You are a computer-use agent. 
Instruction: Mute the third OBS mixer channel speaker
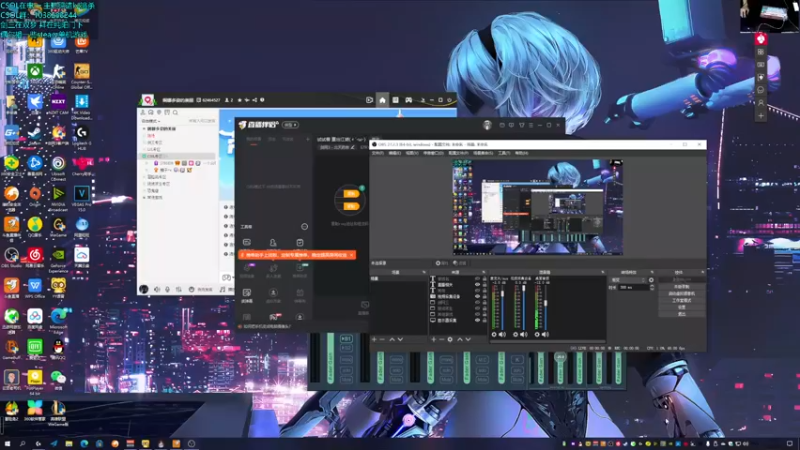click(x=545, y=335)
